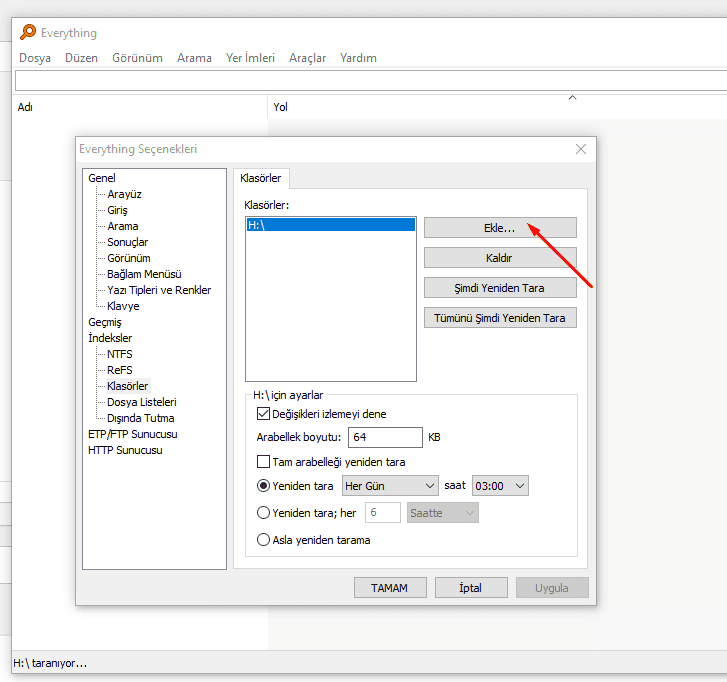Select İndeksler in the options tree
This screenshot has width=727, height=682.
point(110,338)
